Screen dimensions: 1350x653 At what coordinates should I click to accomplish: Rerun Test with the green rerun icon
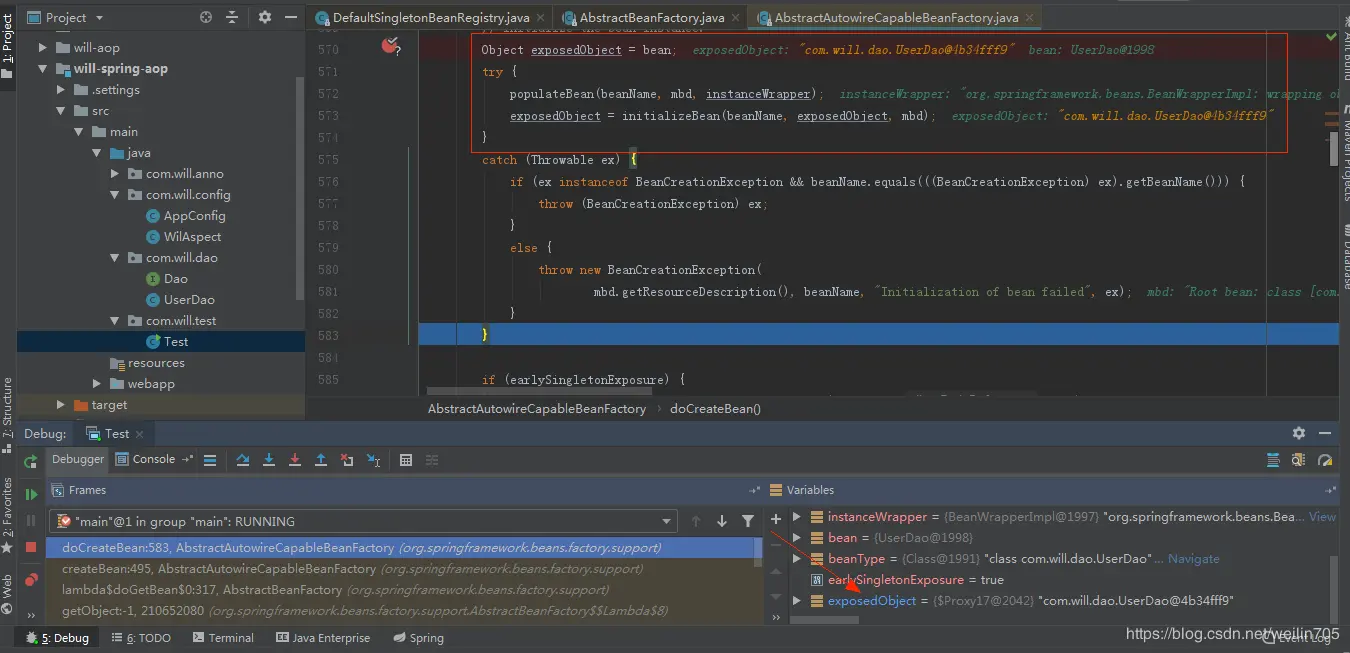click(31, 461)
